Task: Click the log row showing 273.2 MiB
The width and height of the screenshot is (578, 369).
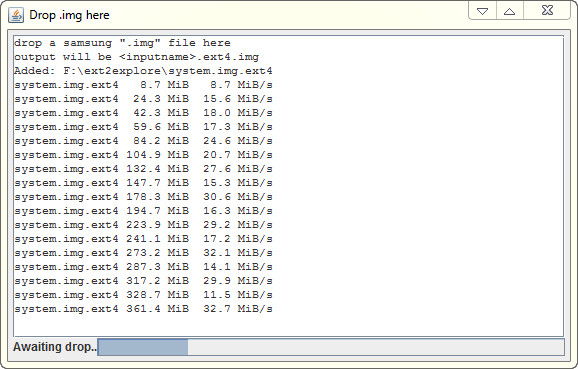Action: 143,253
